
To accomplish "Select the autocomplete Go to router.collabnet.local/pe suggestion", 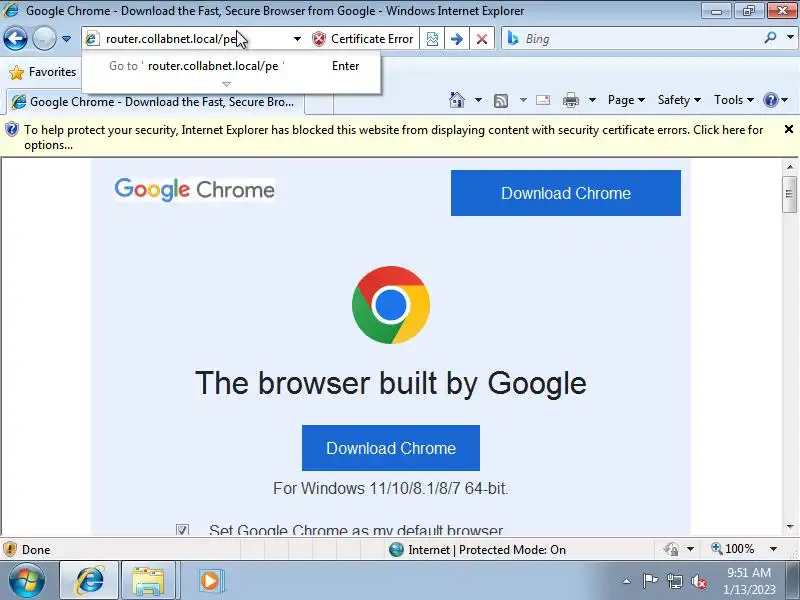I will (231, 66).
